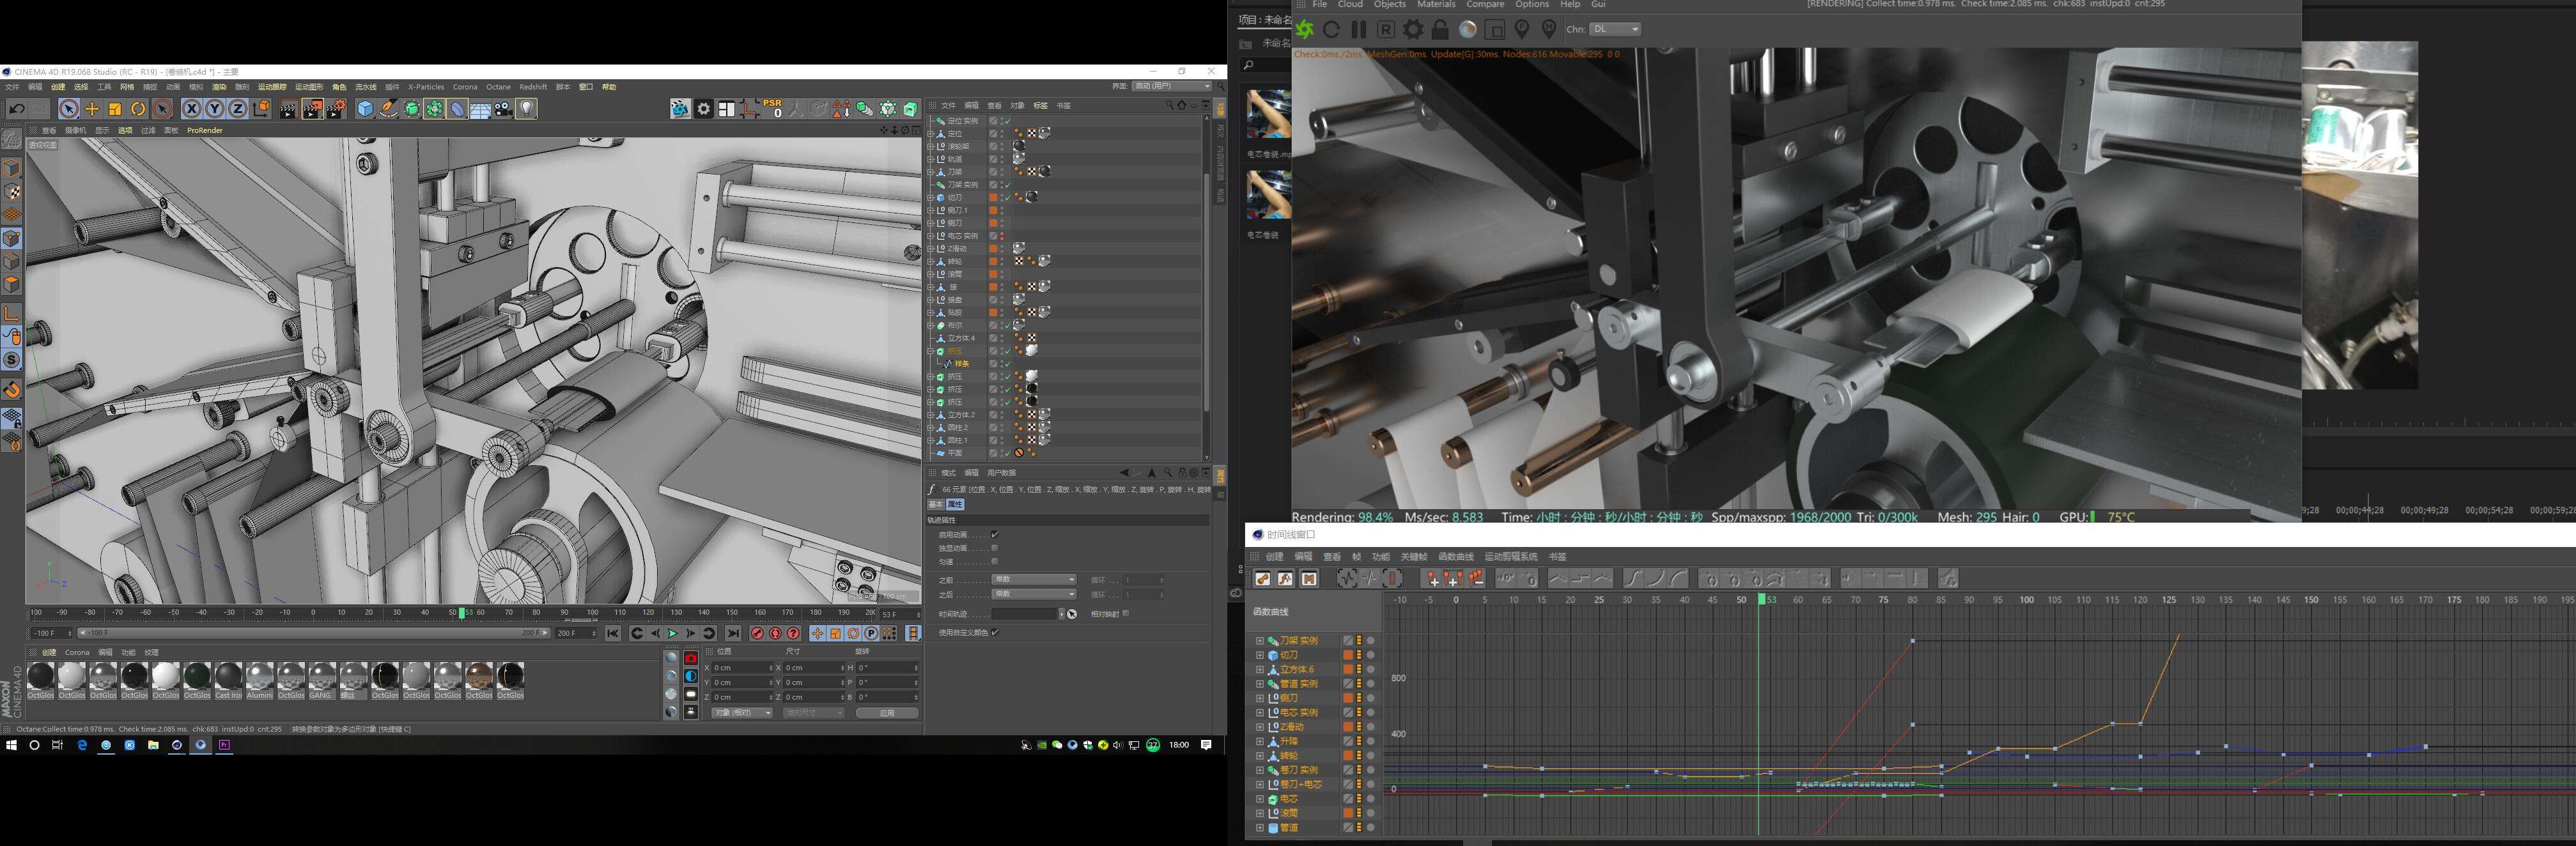
Task: Toggle the 启用动画 checkbox
Action: coord(994,535)
